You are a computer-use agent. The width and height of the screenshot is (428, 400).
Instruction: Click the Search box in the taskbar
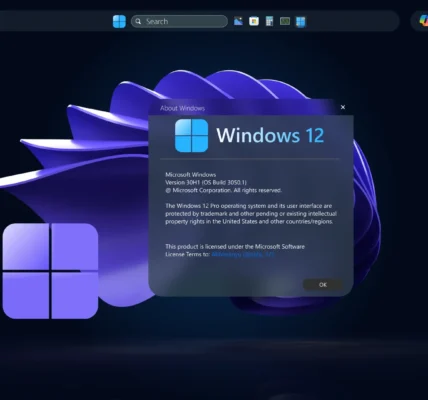coord(179,21)
